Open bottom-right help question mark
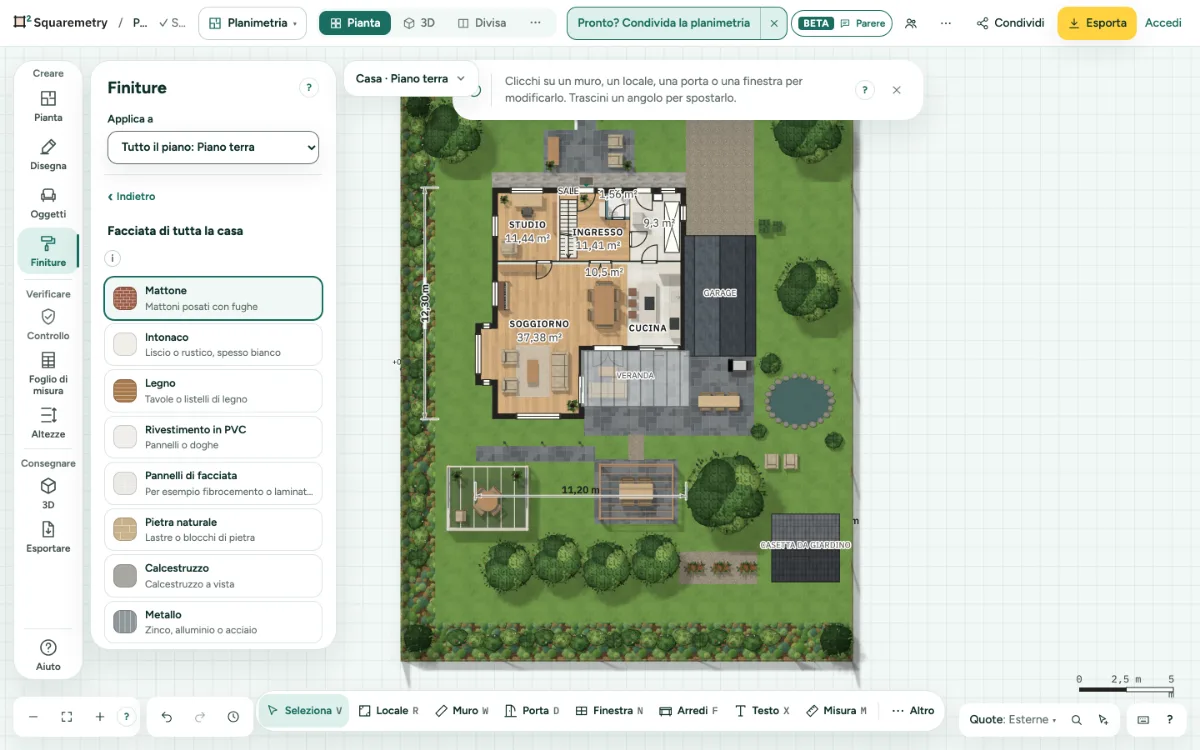Viewport: 1200px width, 750px height. [x=1169, y=720]
